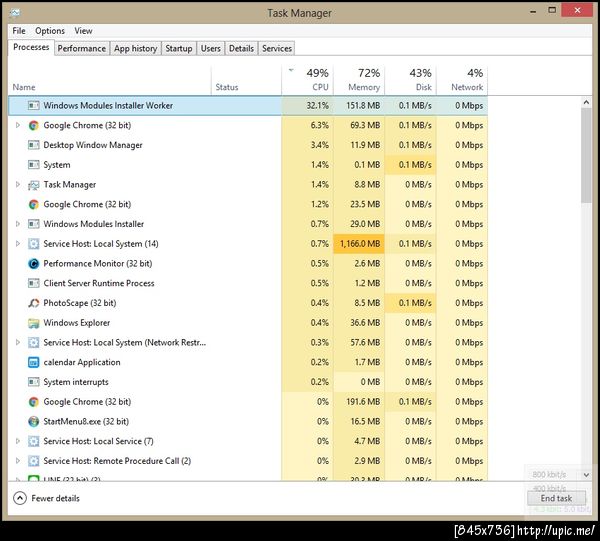600x541 pixels.
Task: Click the Performance Monitor process icon
Action: click(x=34, y=264)
